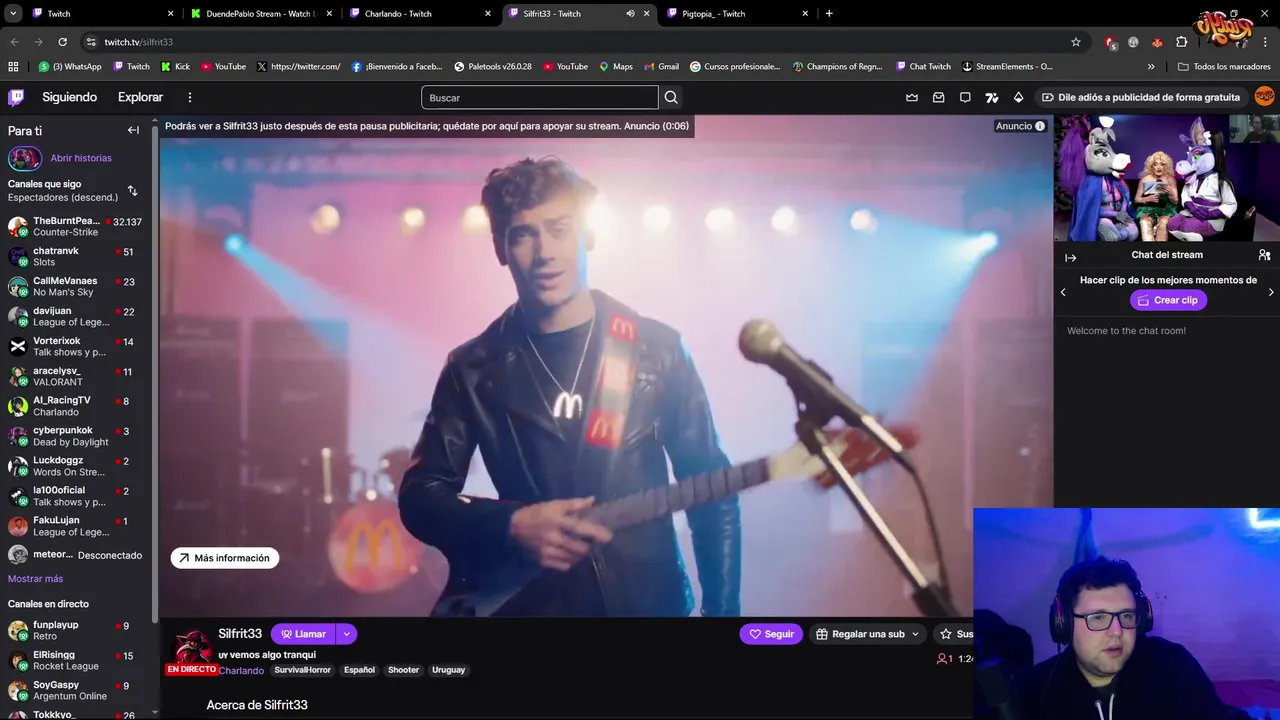The height and width of the screenshot is (720, 1280).
Task: Open the SoyGaspy Argentum Online channel
Action: pos(75,690)
